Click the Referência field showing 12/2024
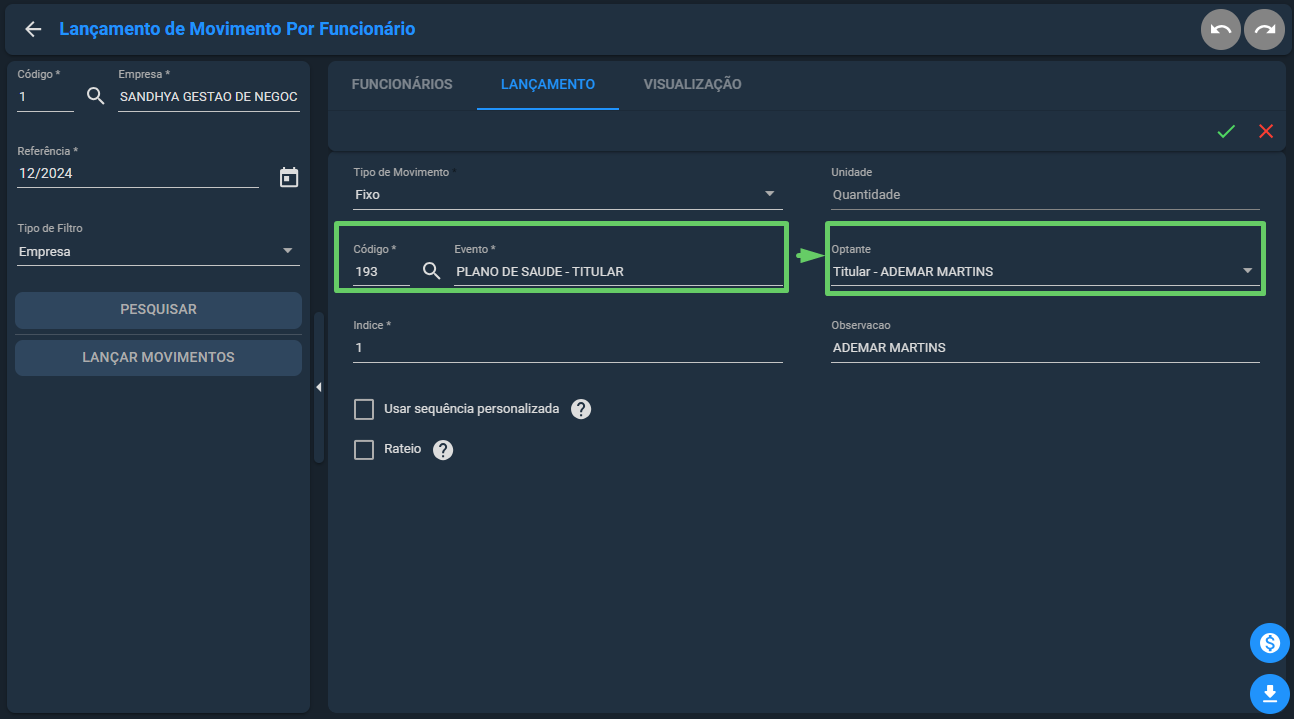 [x=138, y=173]
